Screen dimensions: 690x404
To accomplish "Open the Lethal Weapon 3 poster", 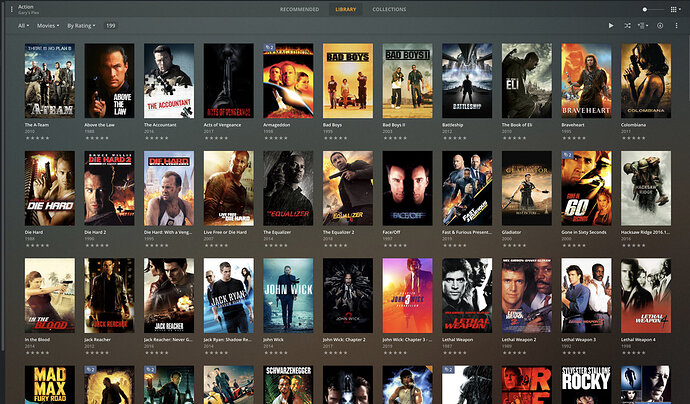I will pos(586,295).
